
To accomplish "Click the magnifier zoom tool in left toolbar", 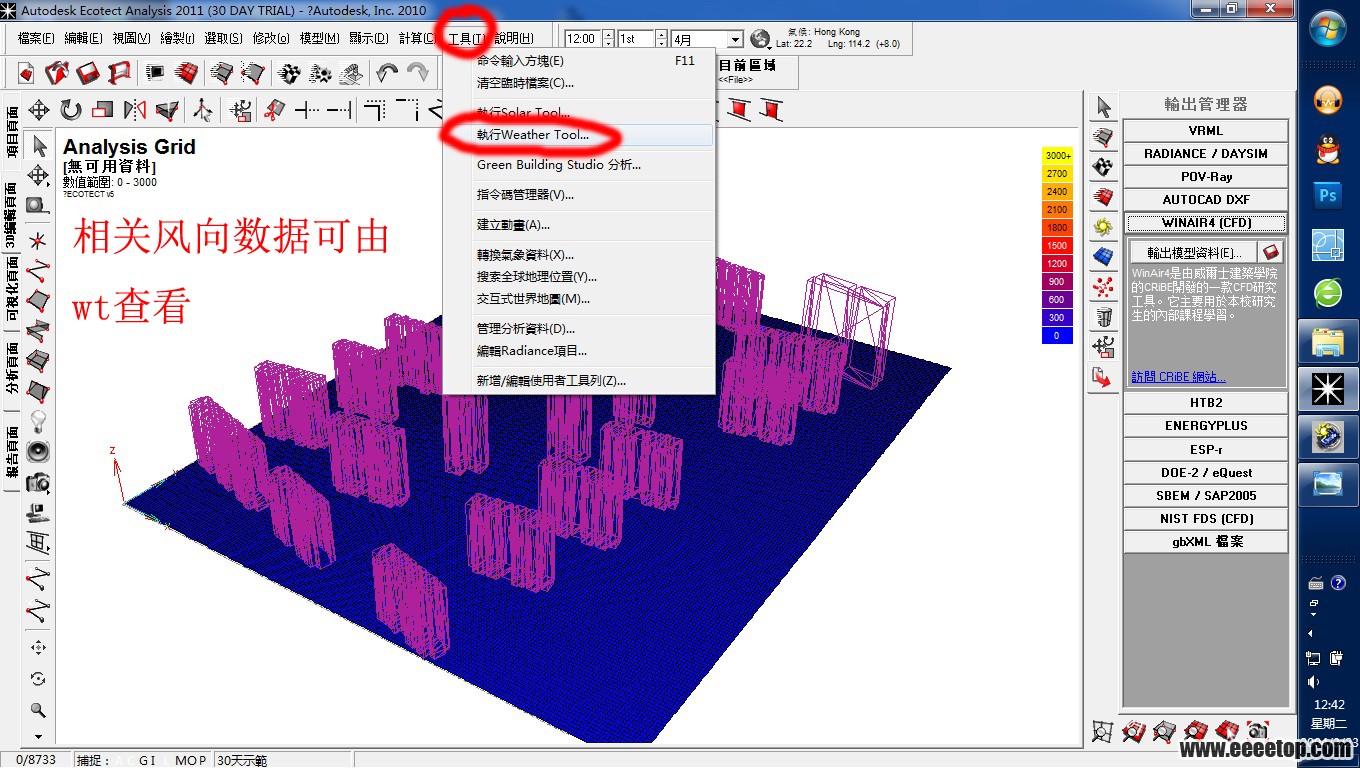I will [39, 710].
